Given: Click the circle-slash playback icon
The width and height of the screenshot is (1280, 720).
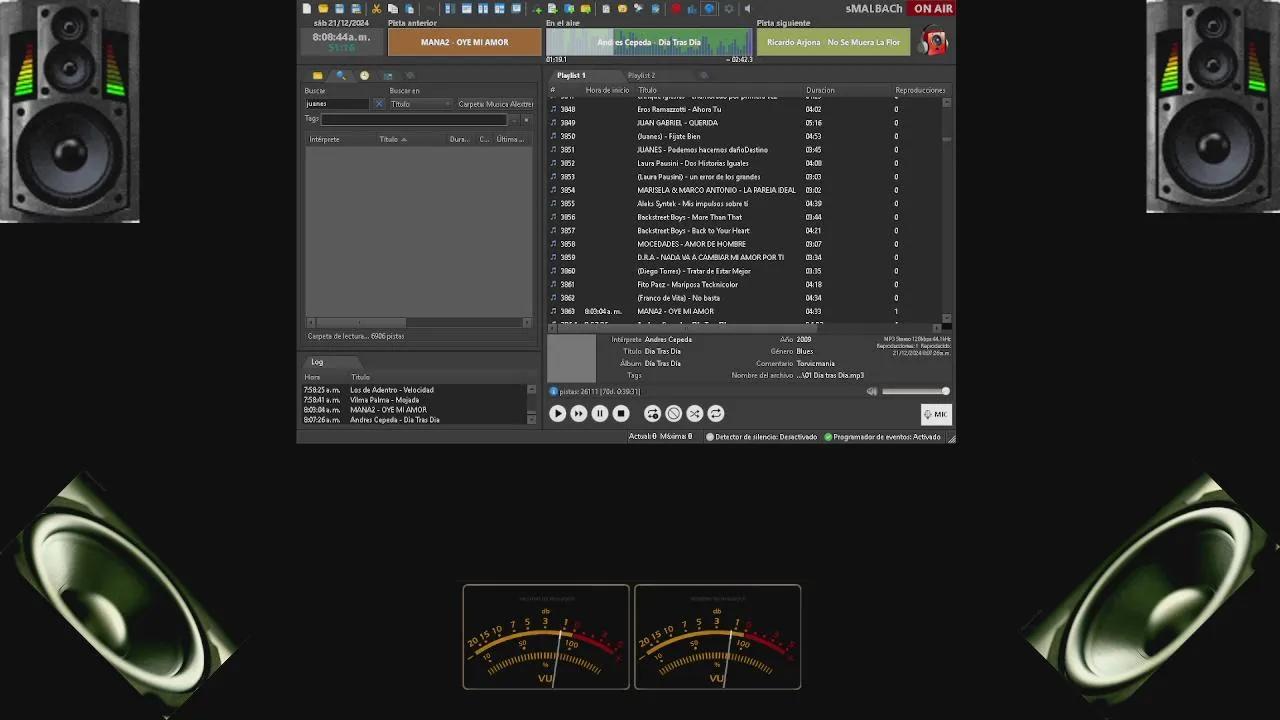Looking at the screenshot, I should (673, 413).
